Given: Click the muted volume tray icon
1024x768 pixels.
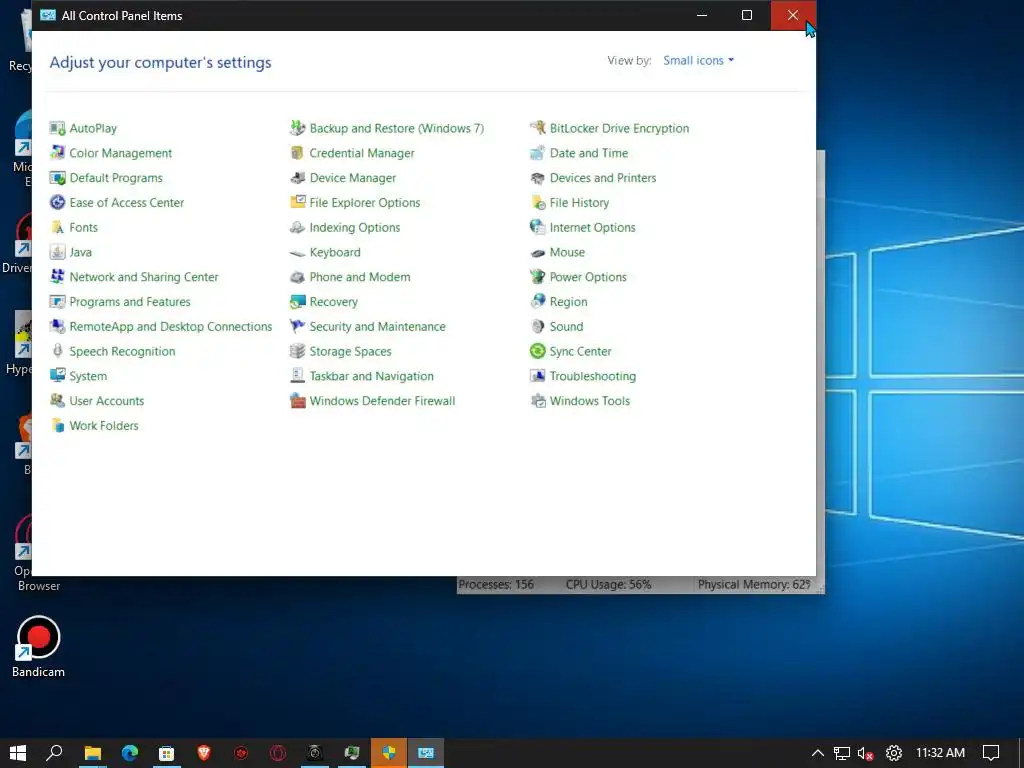Looking at the screenshot, I should [866, 753].
